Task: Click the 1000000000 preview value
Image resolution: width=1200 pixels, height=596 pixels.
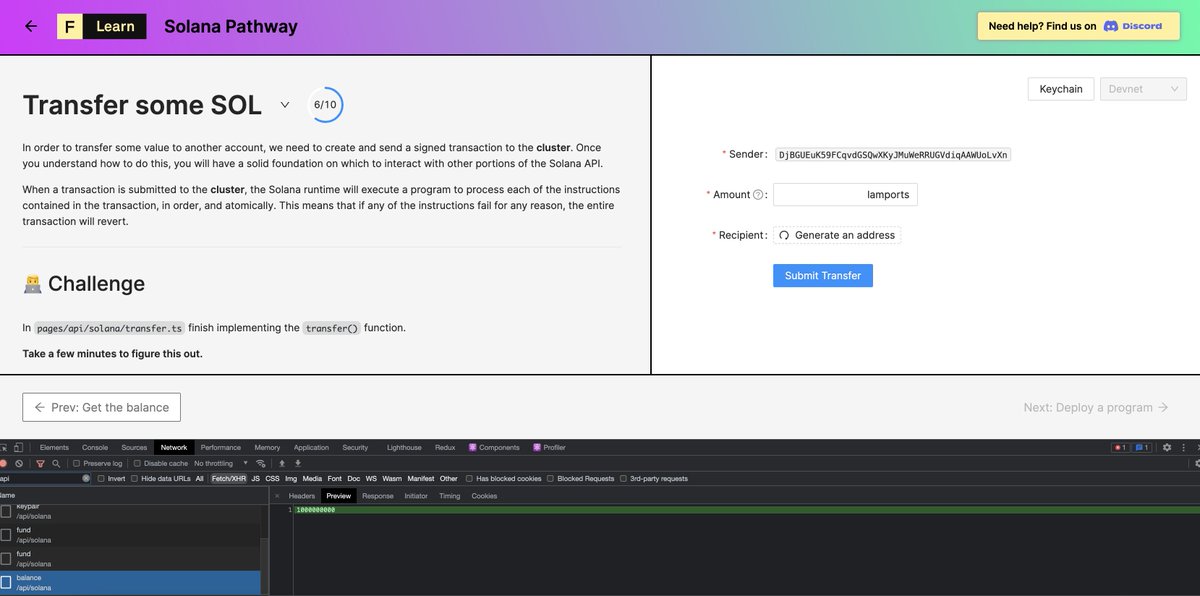Action: click(x=315, y=510)
